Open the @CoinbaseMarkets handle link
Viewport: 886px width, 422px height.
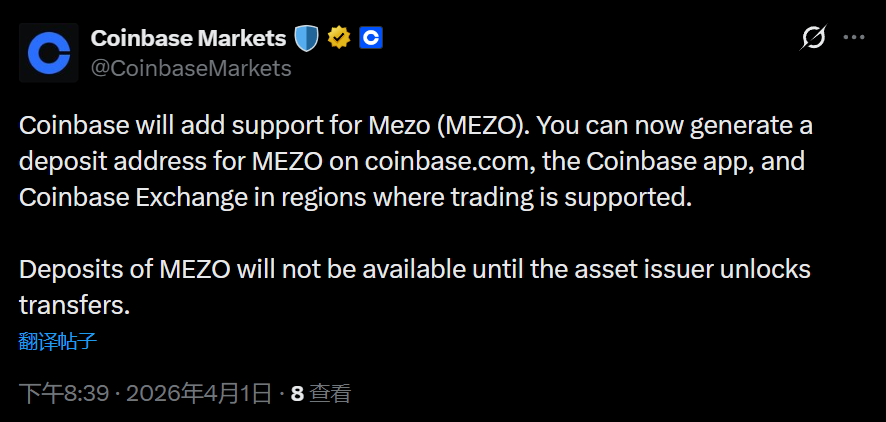tap(191, 68)
